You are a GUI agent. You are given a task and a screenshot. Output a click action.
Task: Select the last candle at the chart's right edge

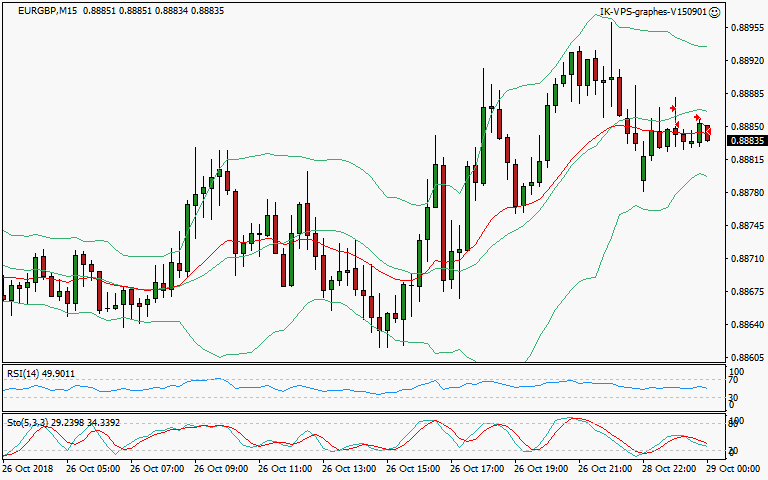click(x=707, y=132)
